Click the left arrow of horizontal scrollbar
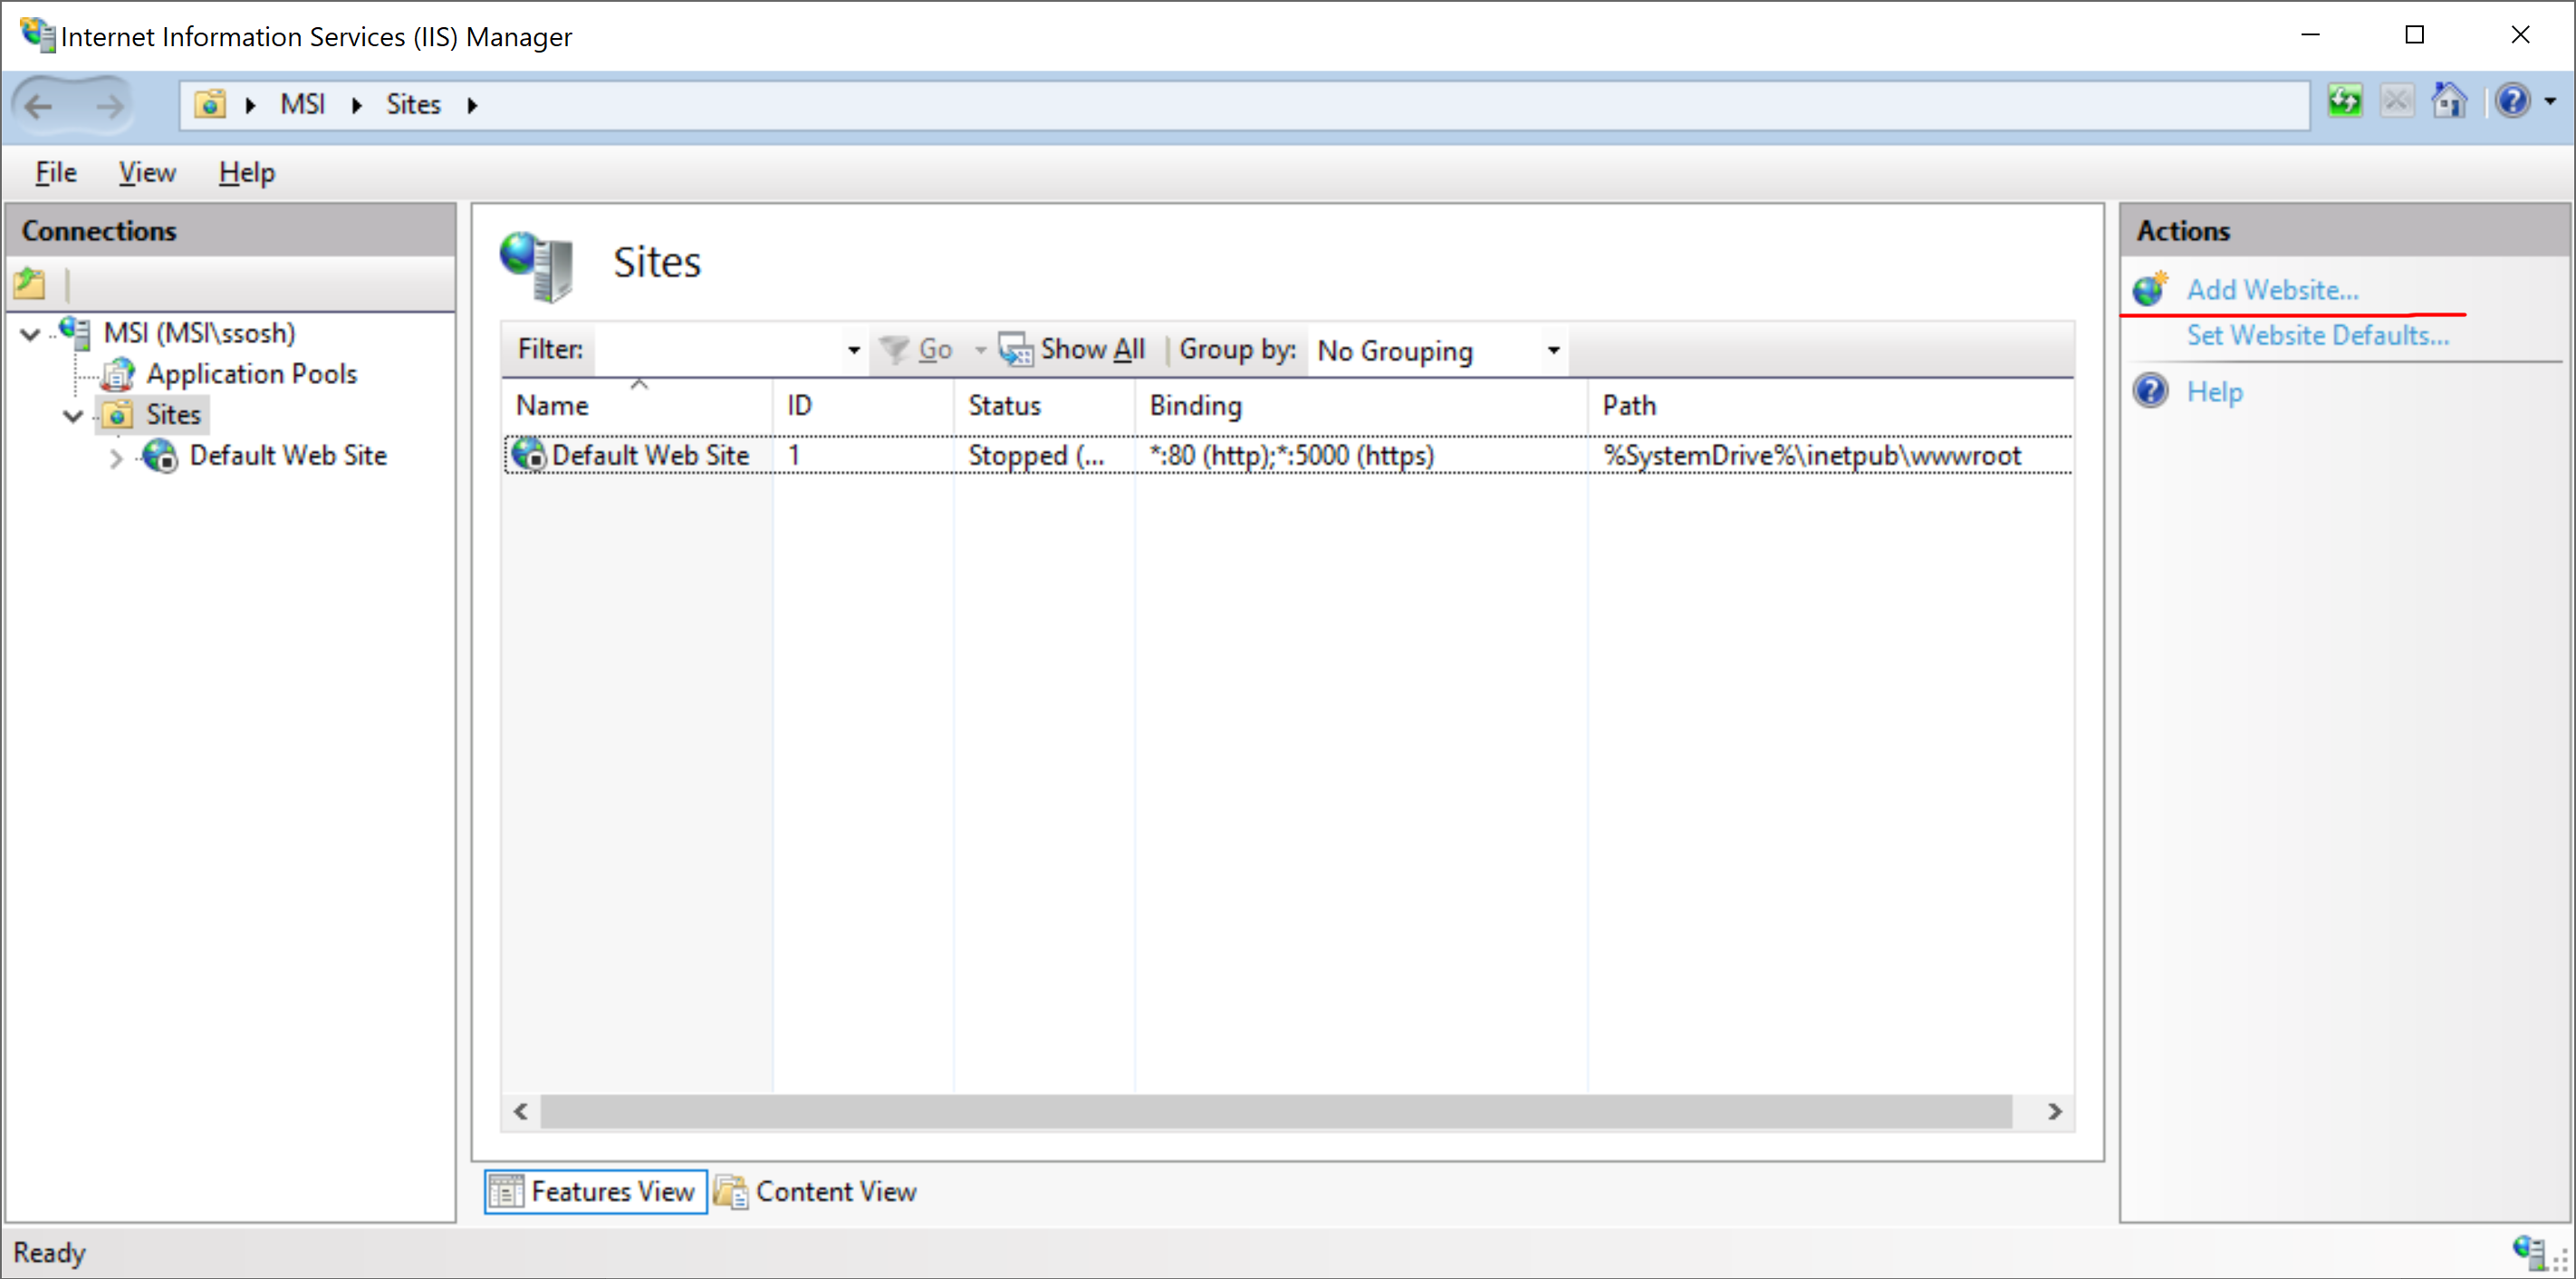The width and height of the screenshot is (2576, 1279). coord(521,1111)
